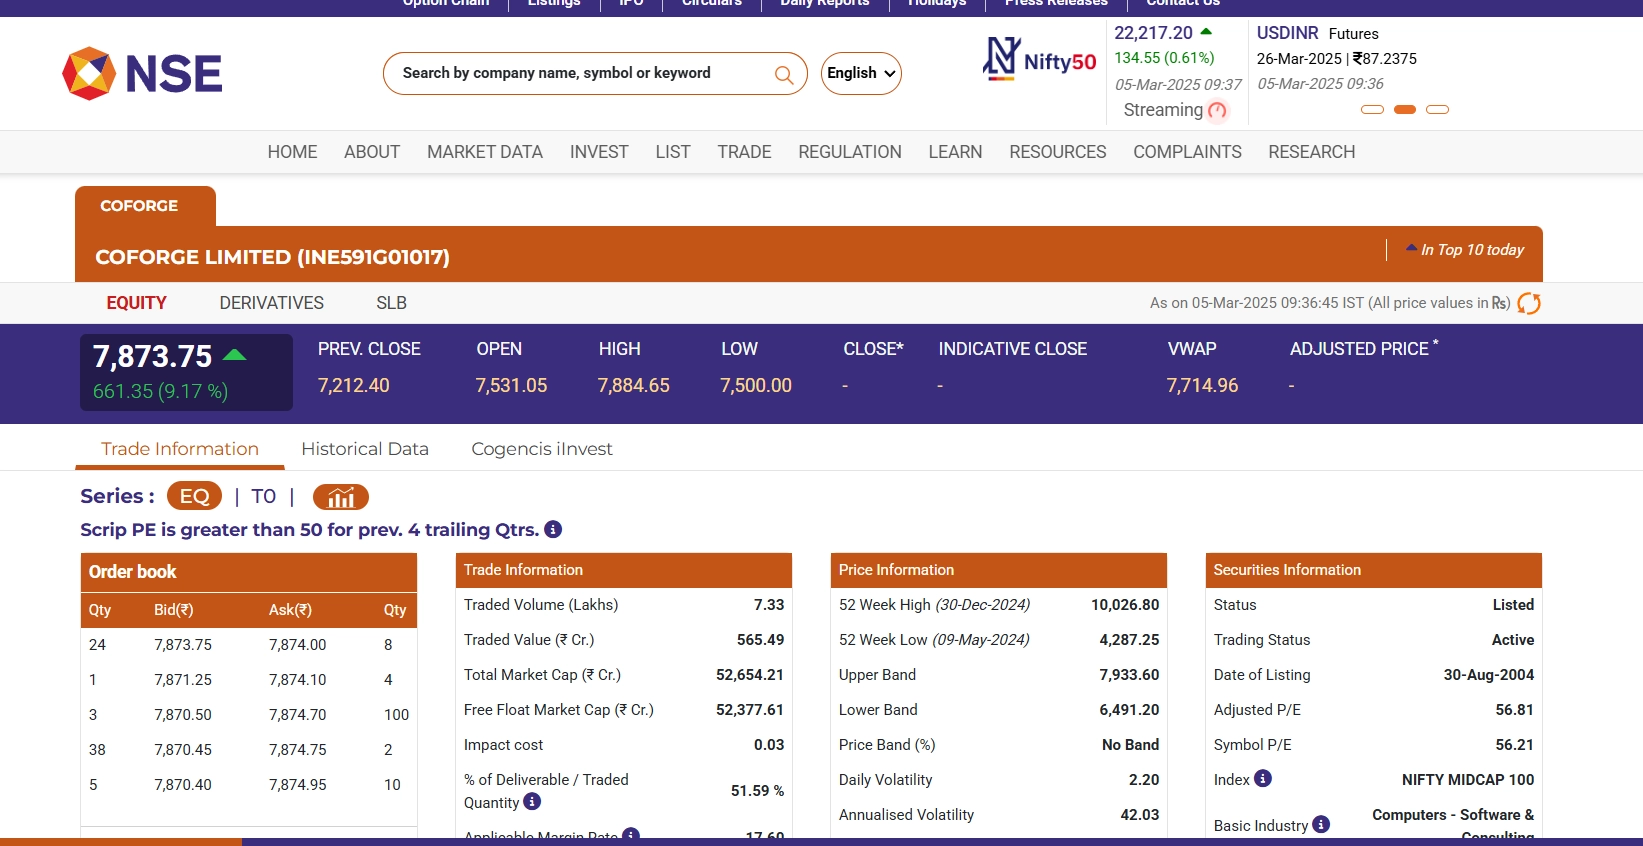Click the NSE logo
Image resolution: width=1643 pixels, height=846 pixels.
point(142,74)
